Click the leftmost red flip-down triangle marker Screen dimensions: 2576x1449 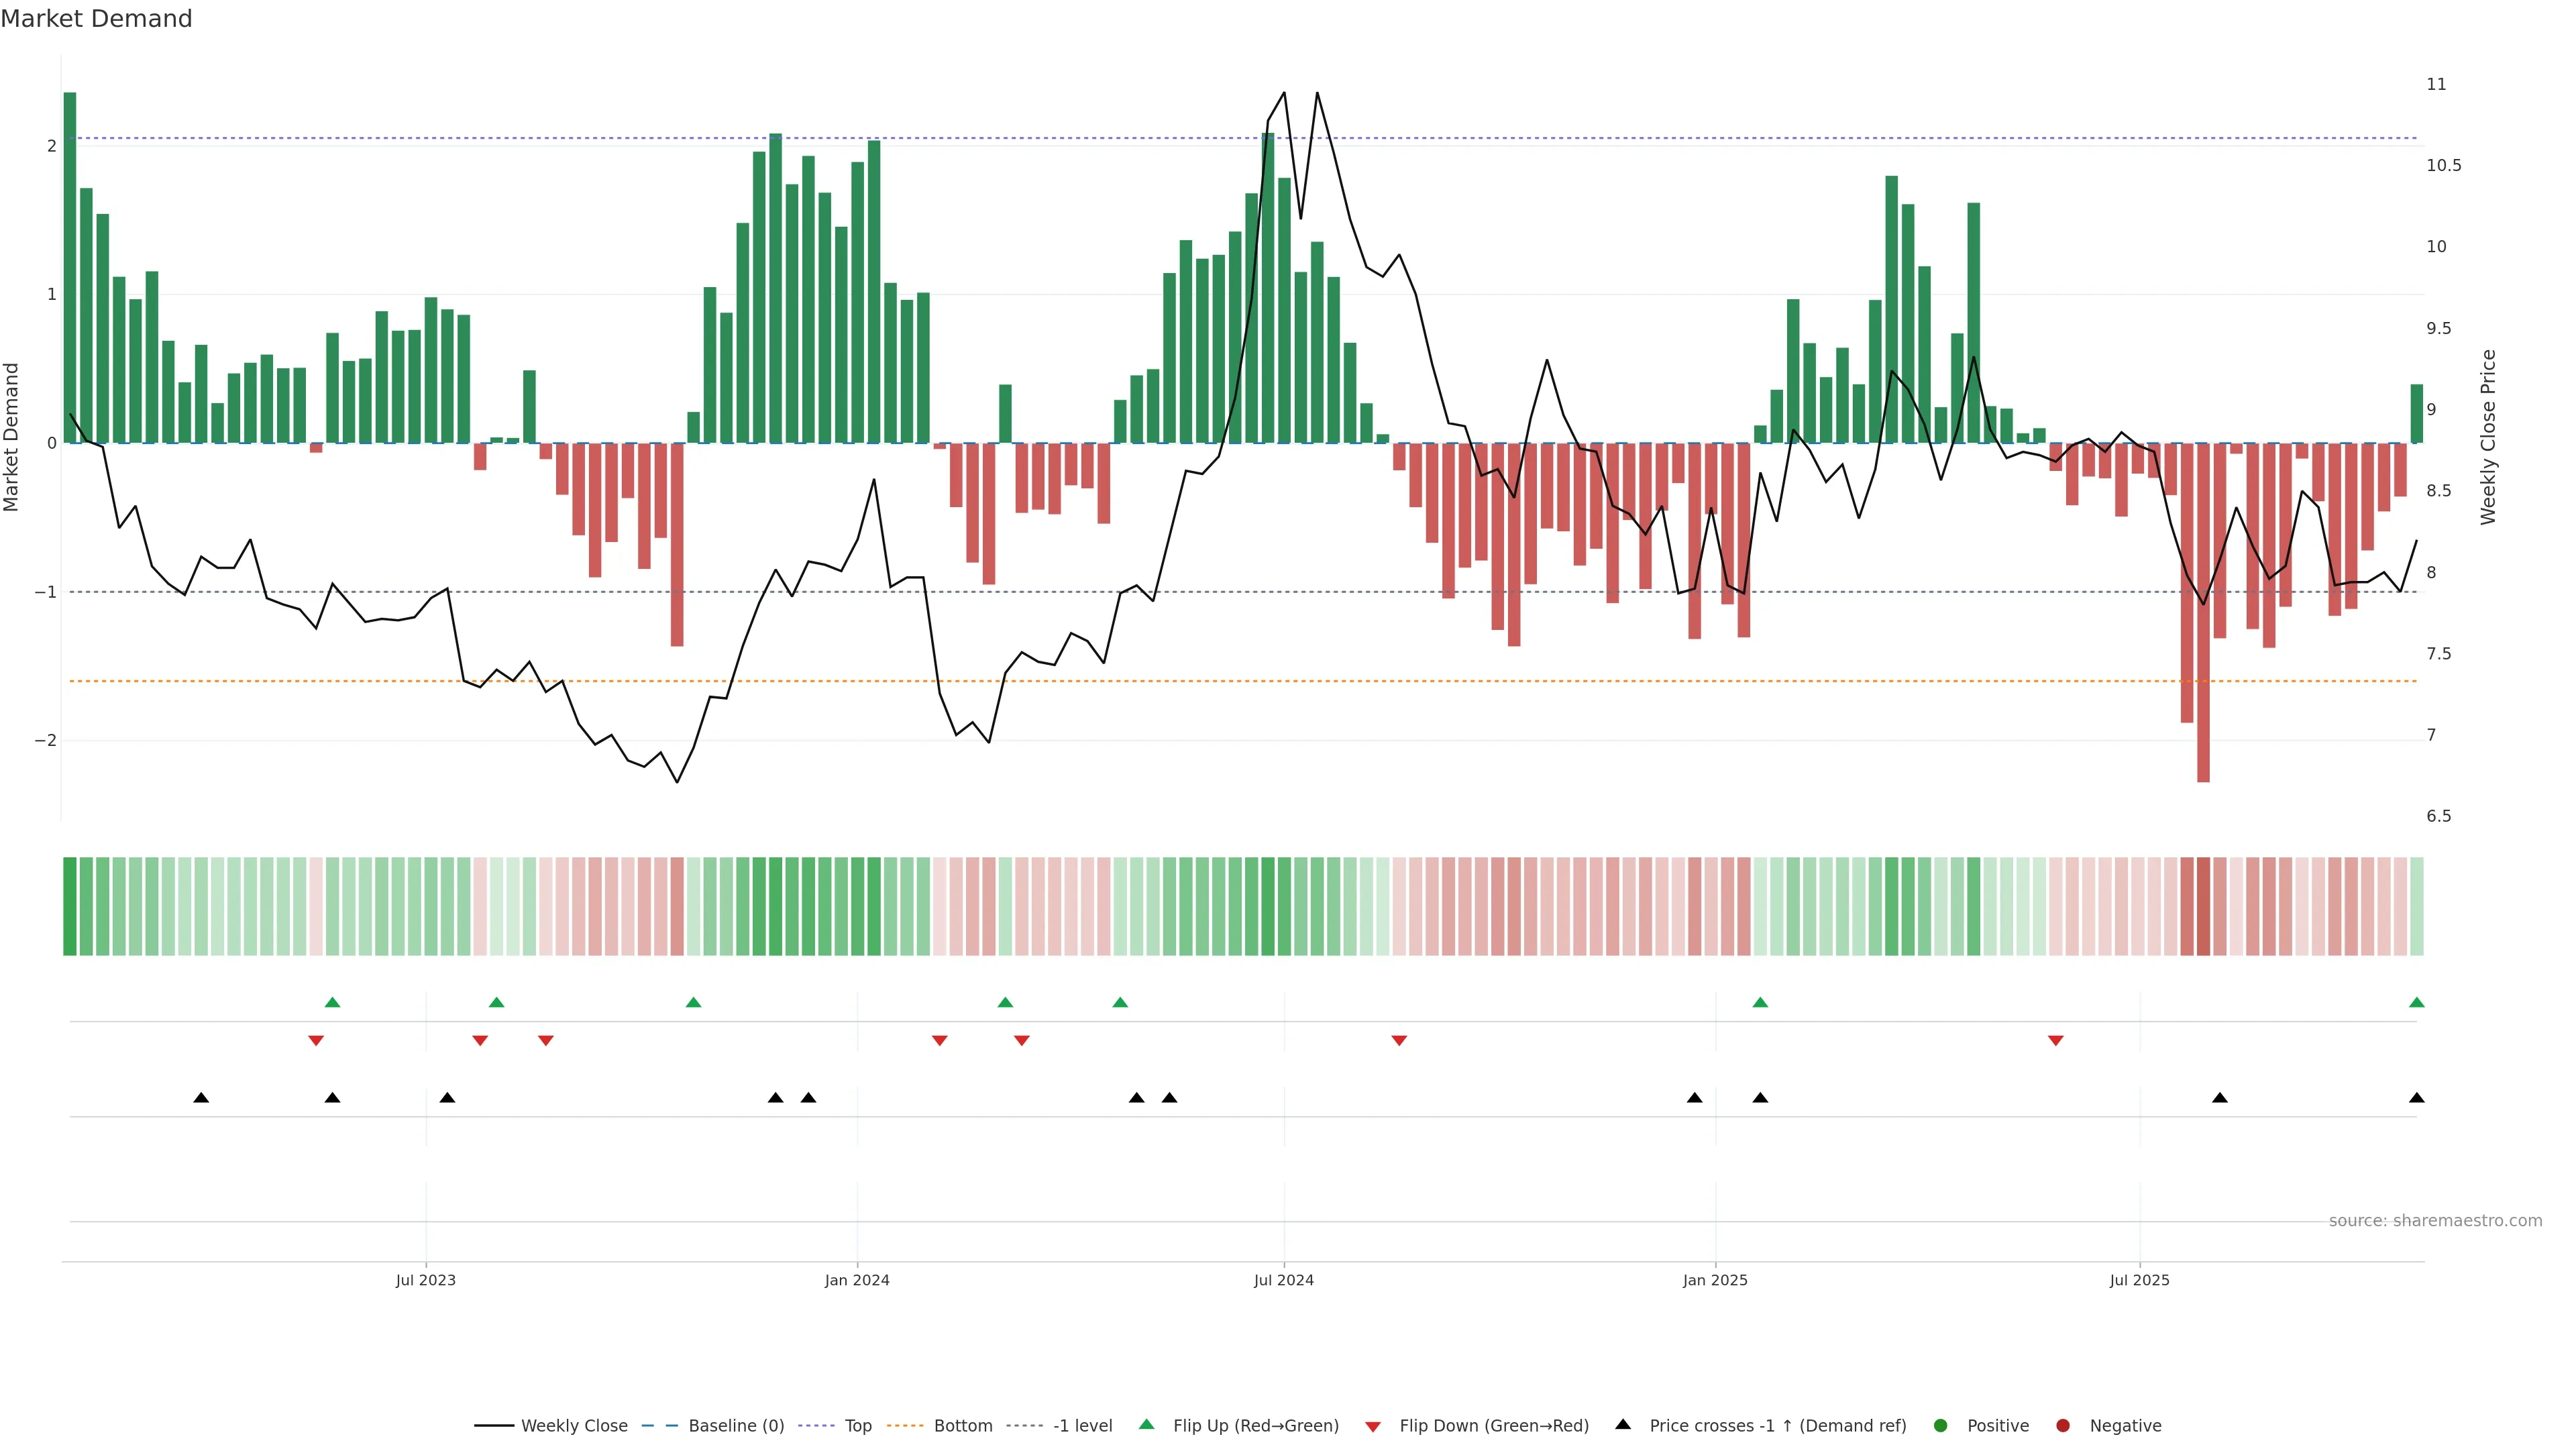316,1041
